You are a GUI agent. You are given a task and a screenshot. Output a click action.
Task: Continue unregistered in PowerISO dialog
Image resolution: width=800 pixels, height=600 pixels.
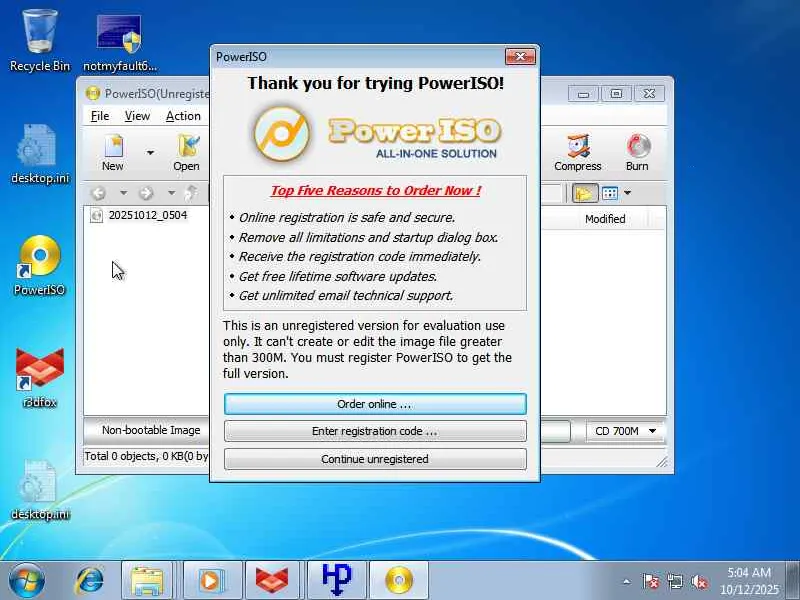(375, 459)
